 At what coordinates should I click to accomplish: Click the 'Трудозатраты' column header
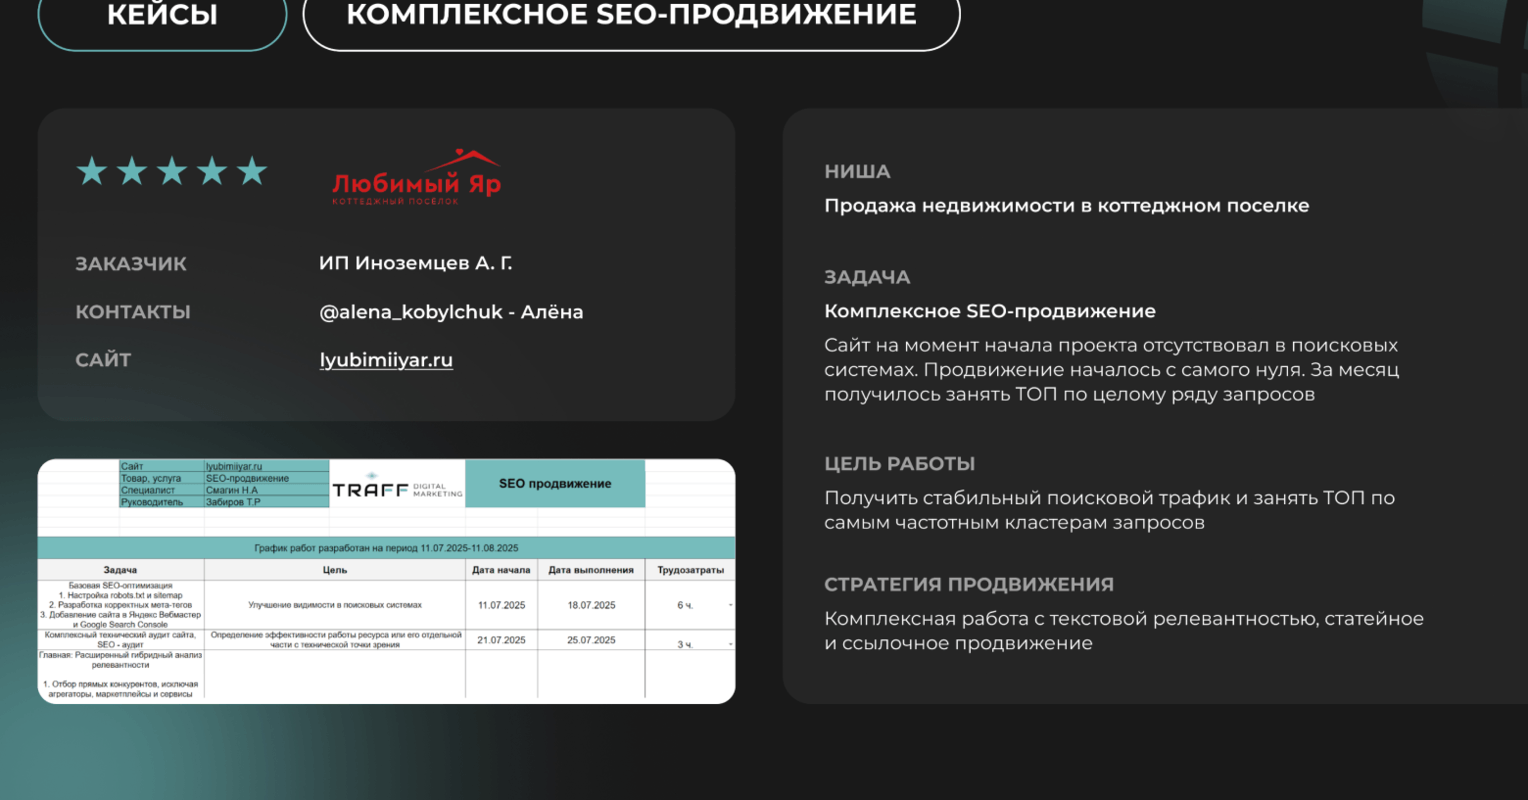pyautogui.click(x=690, y=570)
